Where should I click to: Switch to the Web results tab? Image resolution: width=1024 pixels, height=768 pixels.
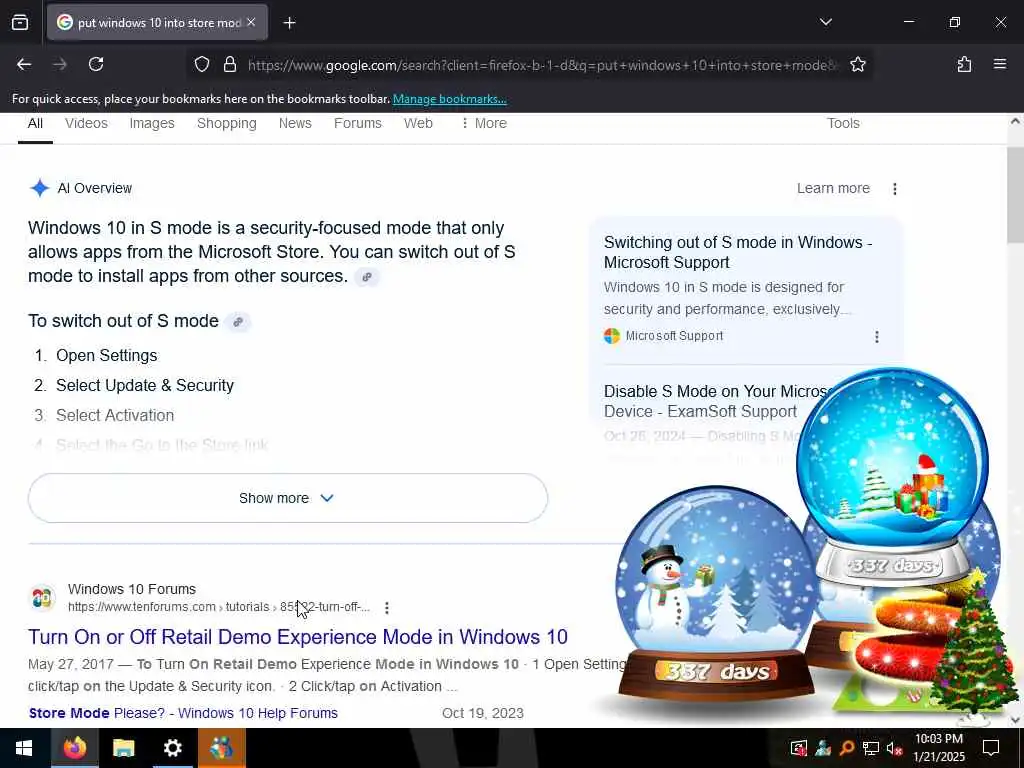click(418, 123)
